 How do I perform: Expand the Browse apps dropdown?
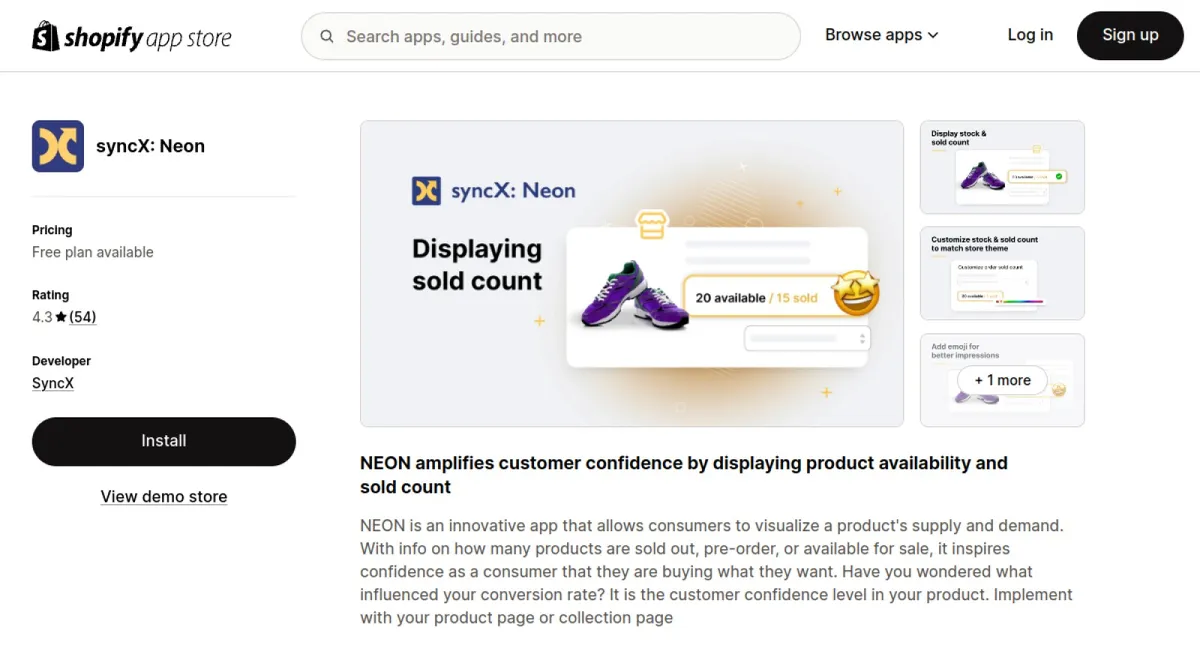click(881, 35)
